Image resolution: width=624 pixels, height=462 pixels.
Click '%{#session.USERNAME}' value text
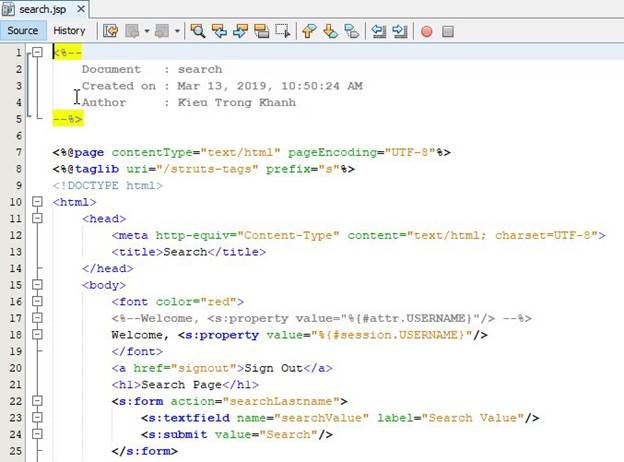(392, 335)
